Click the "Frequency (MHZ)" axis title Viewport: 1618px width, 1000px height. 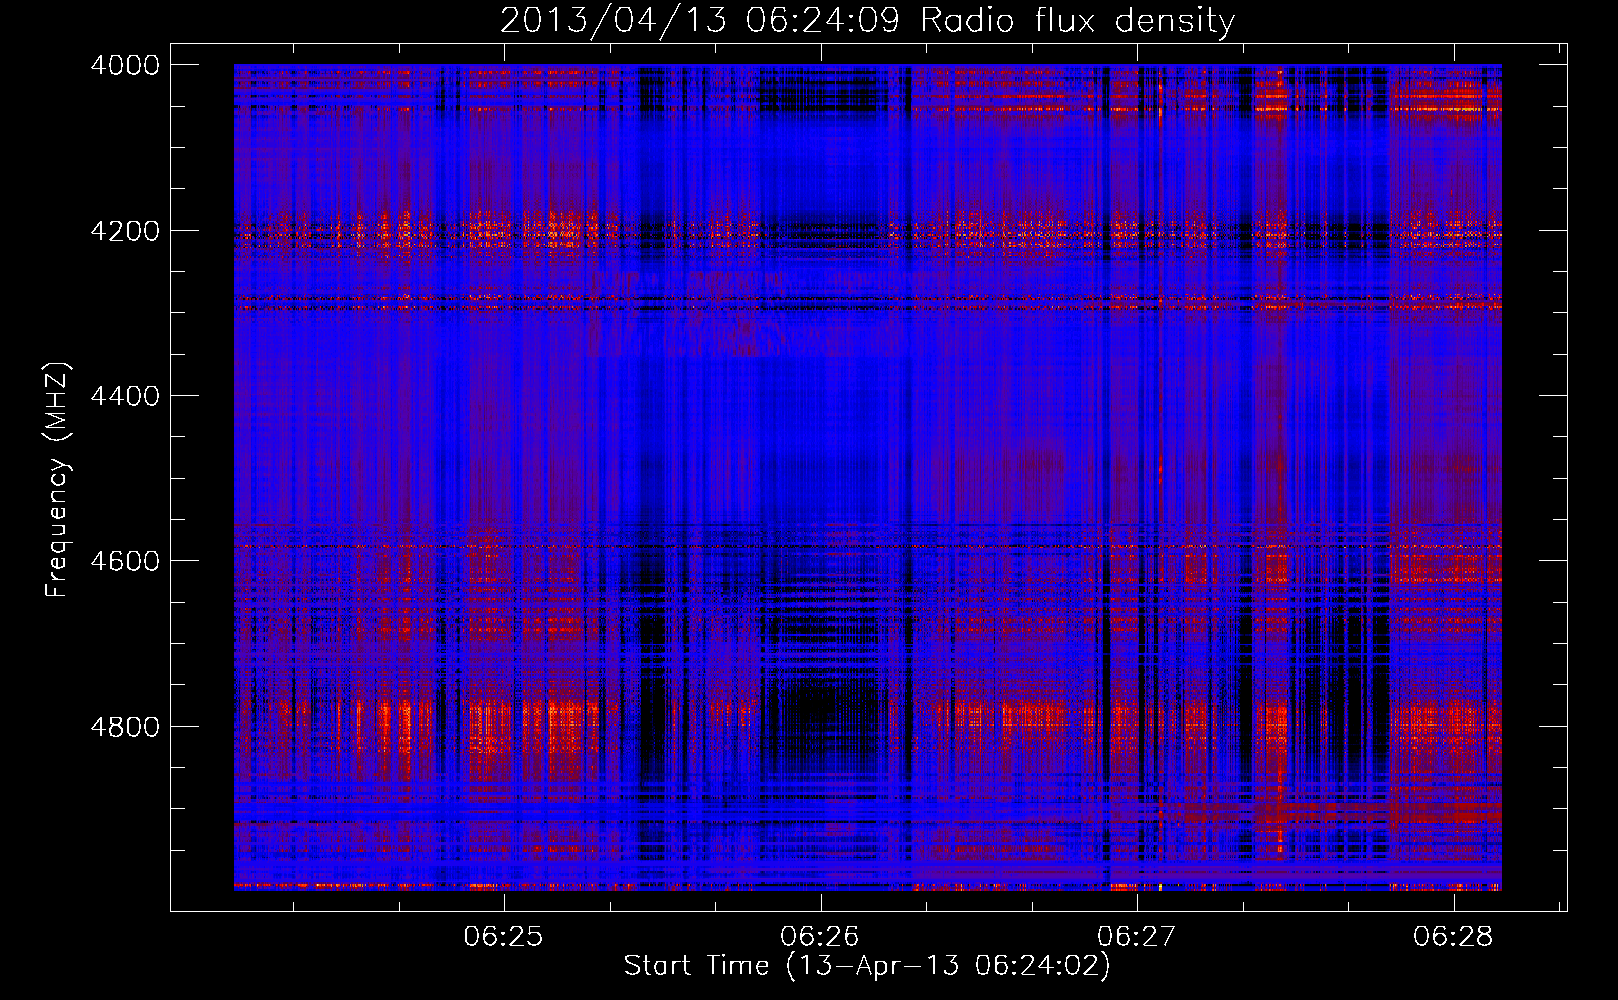point(58,480)
